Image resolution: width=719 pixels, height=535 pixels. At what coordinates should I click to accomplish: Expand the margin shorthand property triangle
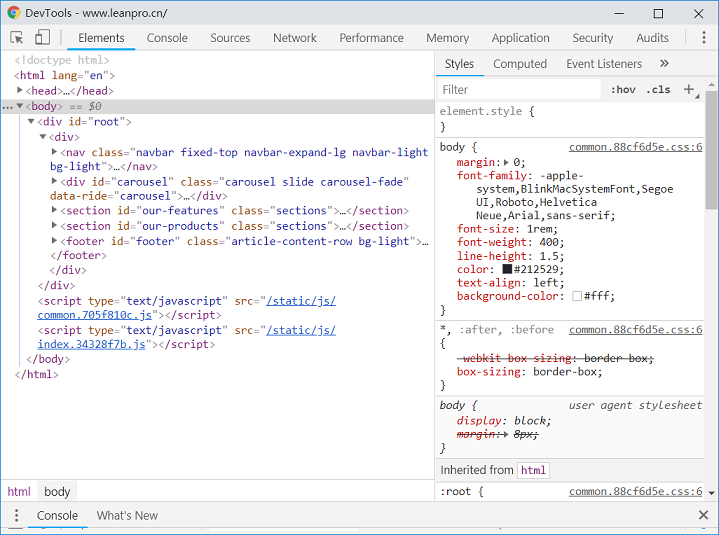pos(507,162)
